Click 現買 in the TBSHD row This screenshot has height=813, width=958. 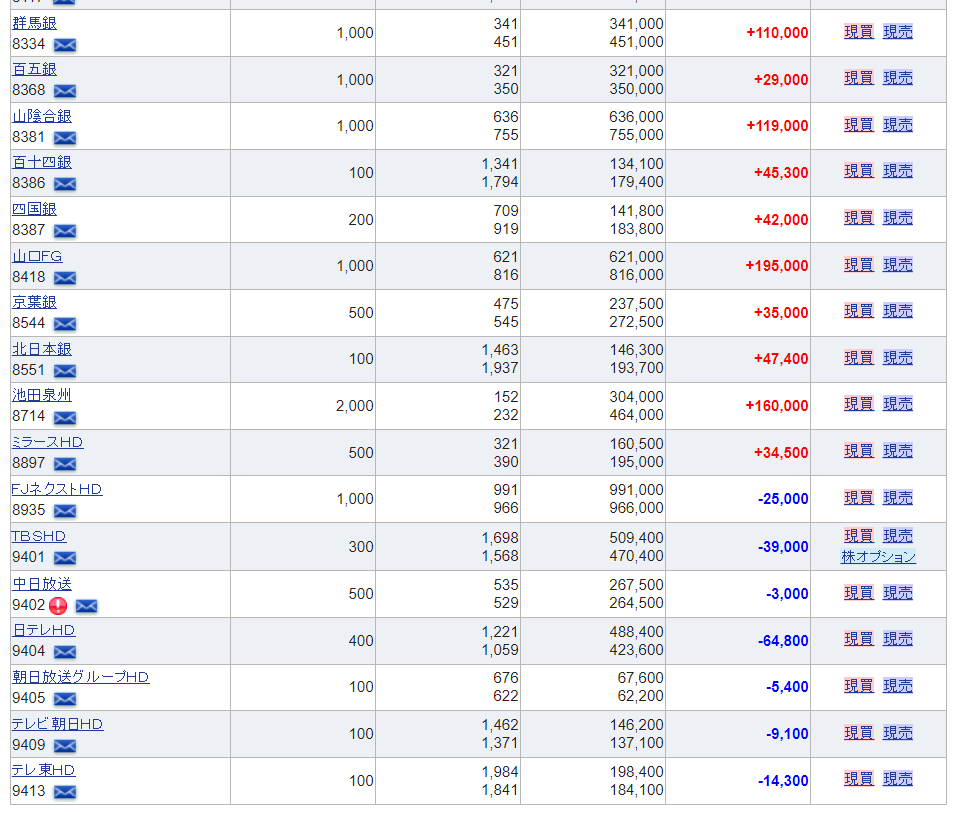(x=859, y=536)
